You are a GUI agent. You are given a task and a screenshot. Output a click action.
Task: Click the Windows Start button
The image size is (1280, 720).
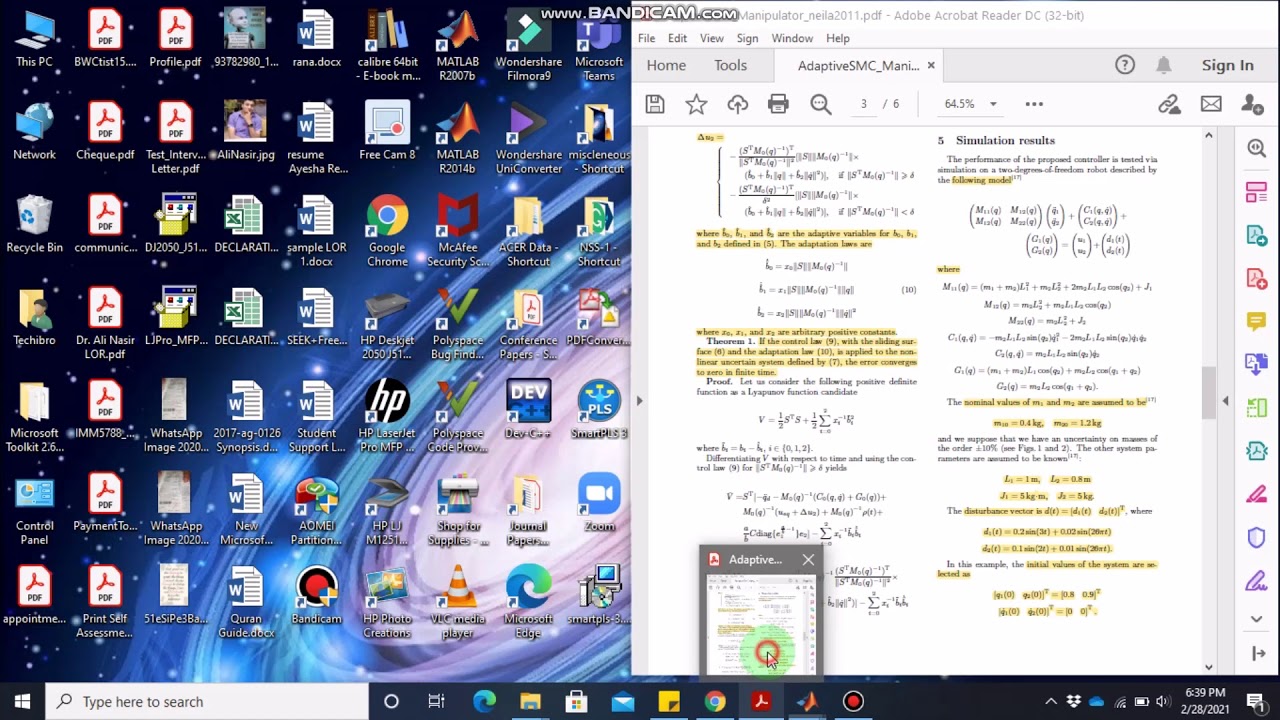(22, 701)
